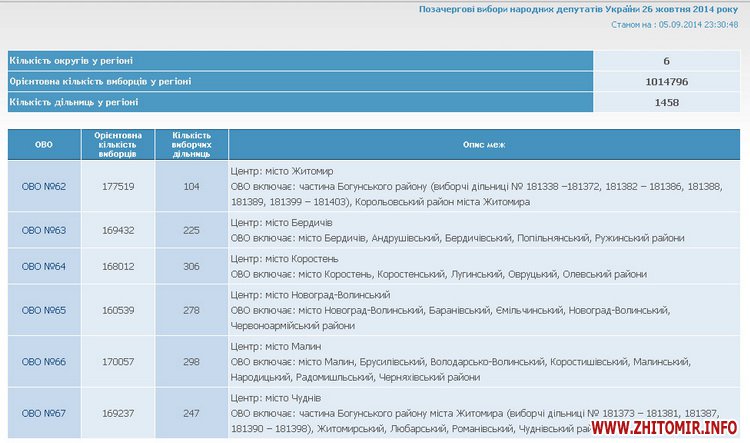
Task: Open the ОВО №63 district link
Action: [44, 230]
